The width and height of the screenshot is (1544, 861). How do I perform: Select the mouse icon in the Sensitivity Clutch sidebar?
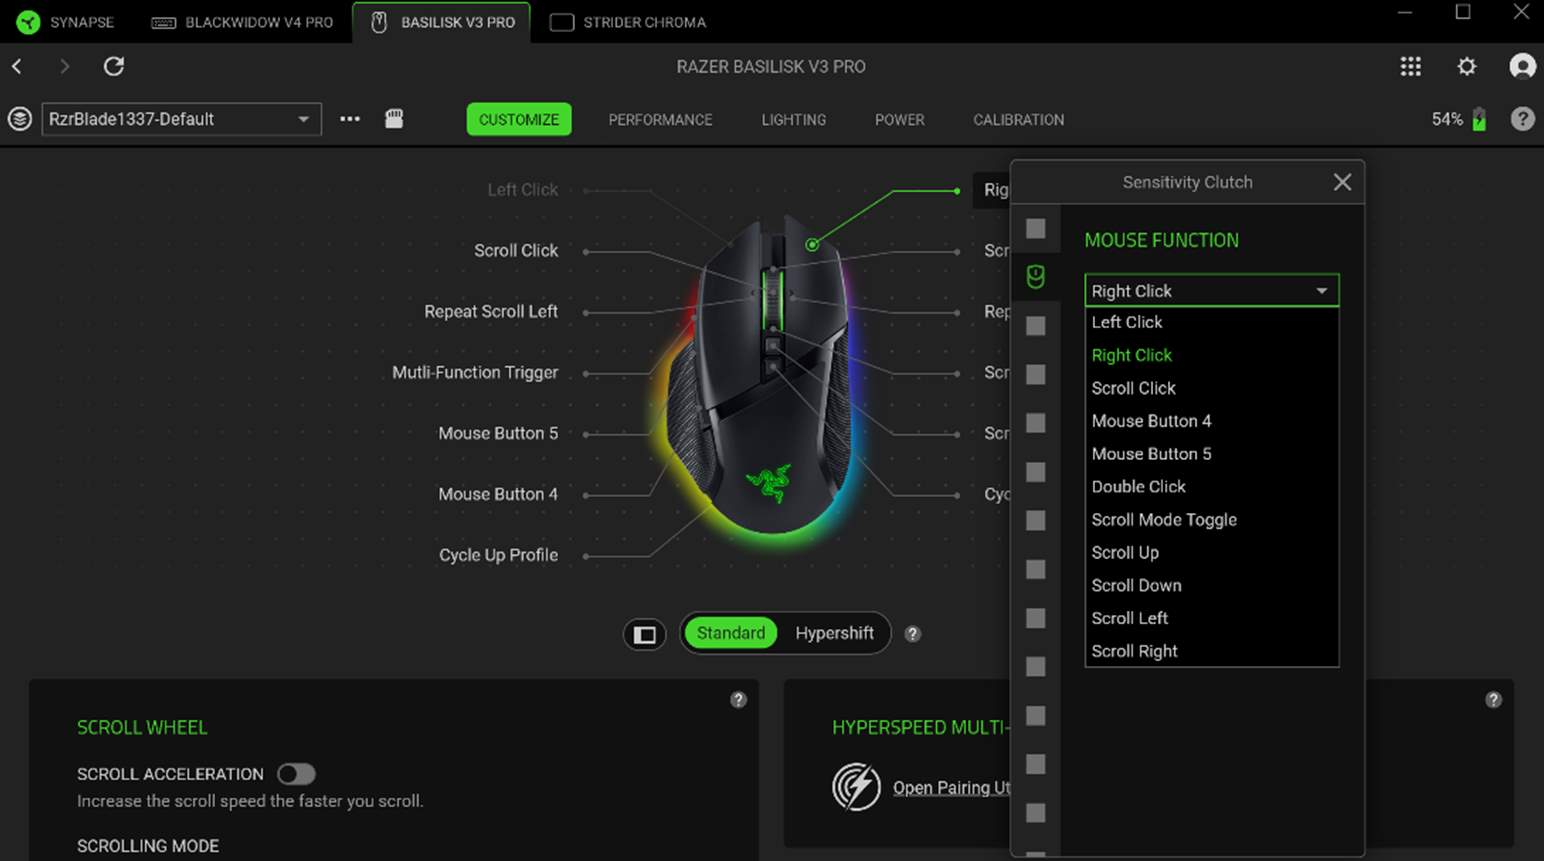pyautogui.click(x=1036, y=277)
